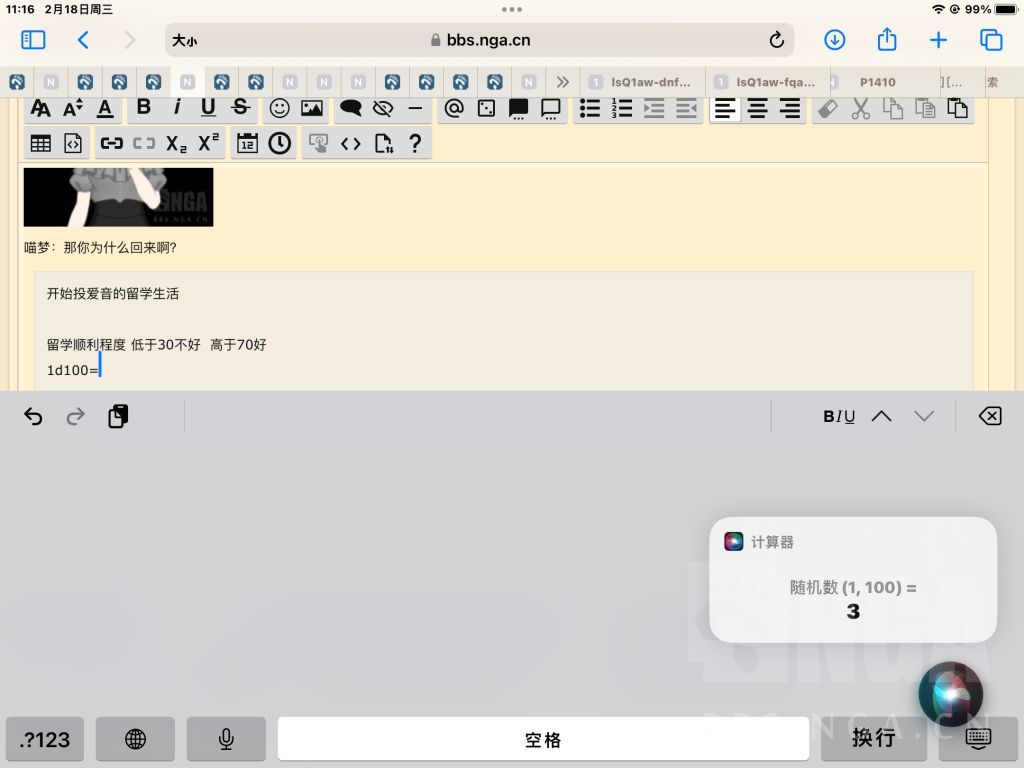The image size is (1024, 768).
Task: Toggle hidden content with the crossed-eye icon
Action: point(383,108)
